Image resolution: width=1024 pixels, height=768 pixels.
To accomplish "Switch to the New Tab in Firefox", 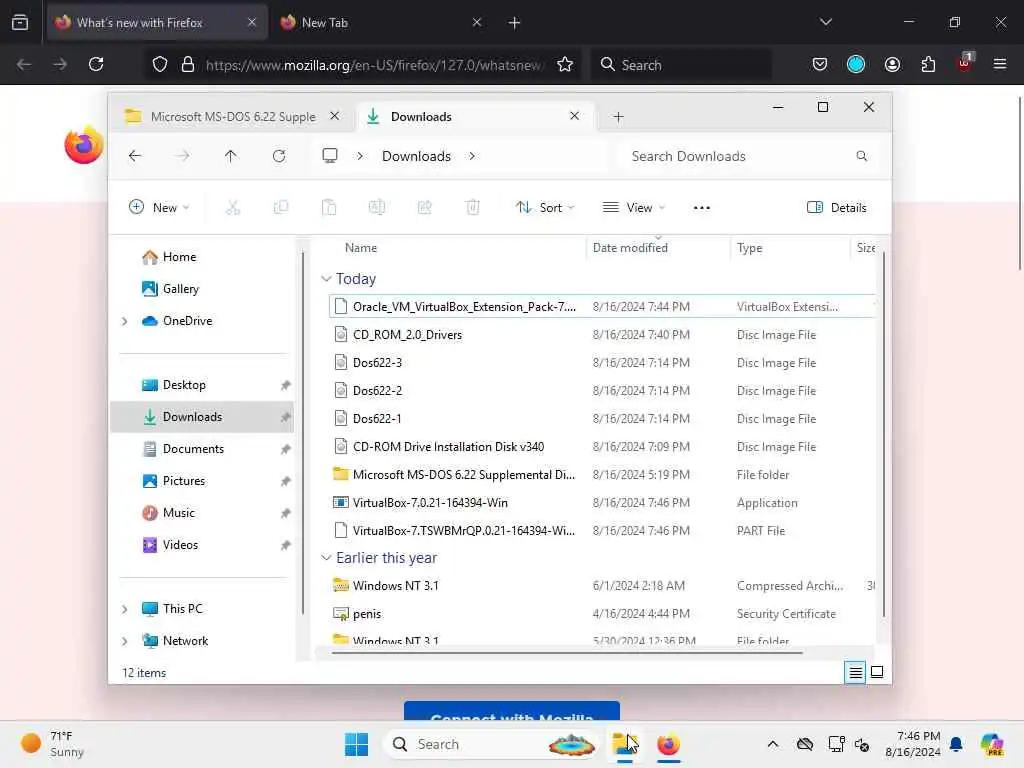I will pyautogui.click(x=382, y=23).
